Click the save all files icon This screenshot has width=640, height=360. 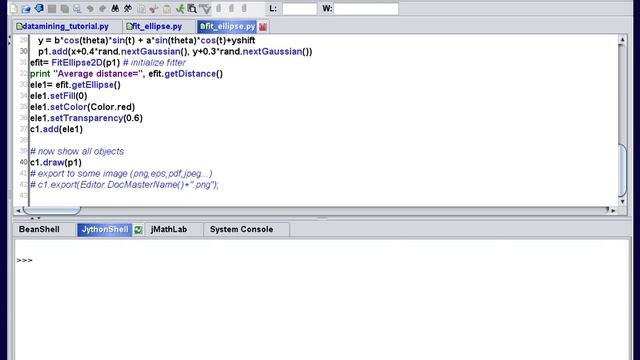coord(64,8)
